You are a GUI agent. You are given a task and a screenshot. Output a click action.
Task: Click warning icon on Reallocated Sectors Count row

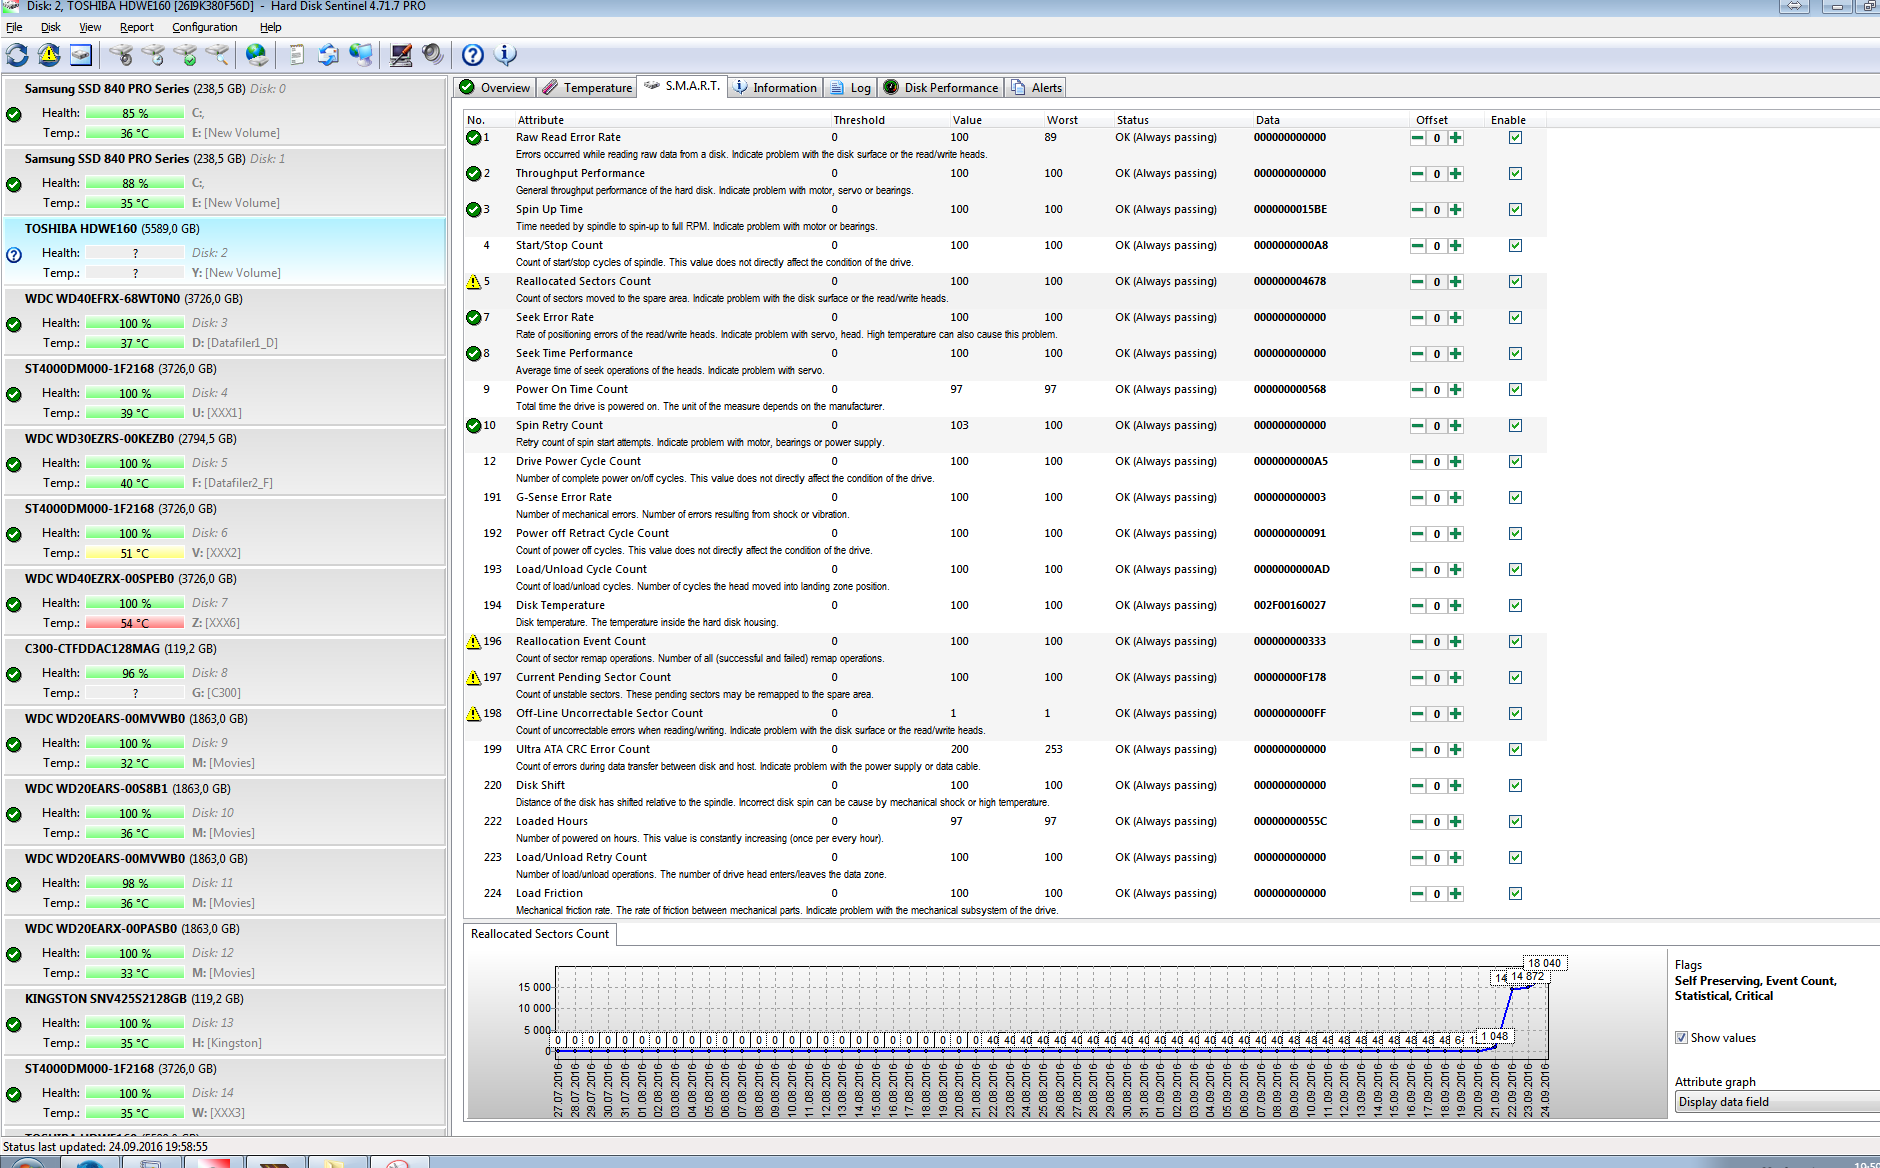pyautogui.click(x=474, y=282)
